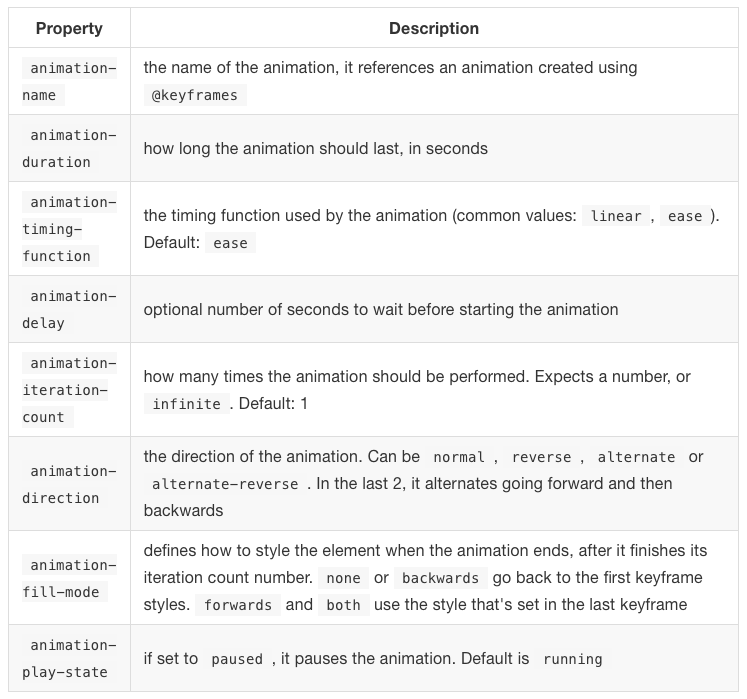747x699 pixels.
Task: Click the both value code
Action: click(x=343, y=605)
